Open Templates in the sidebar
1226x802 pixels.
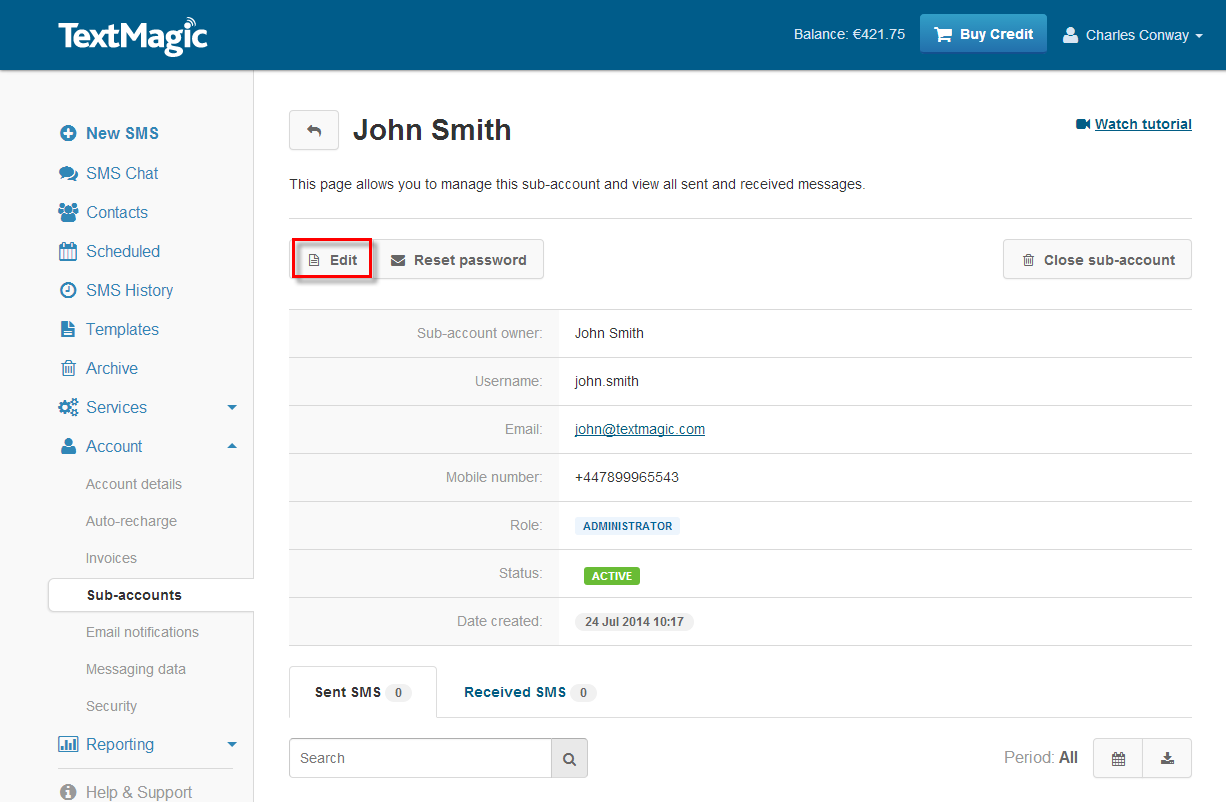click(x=121, y=329)
